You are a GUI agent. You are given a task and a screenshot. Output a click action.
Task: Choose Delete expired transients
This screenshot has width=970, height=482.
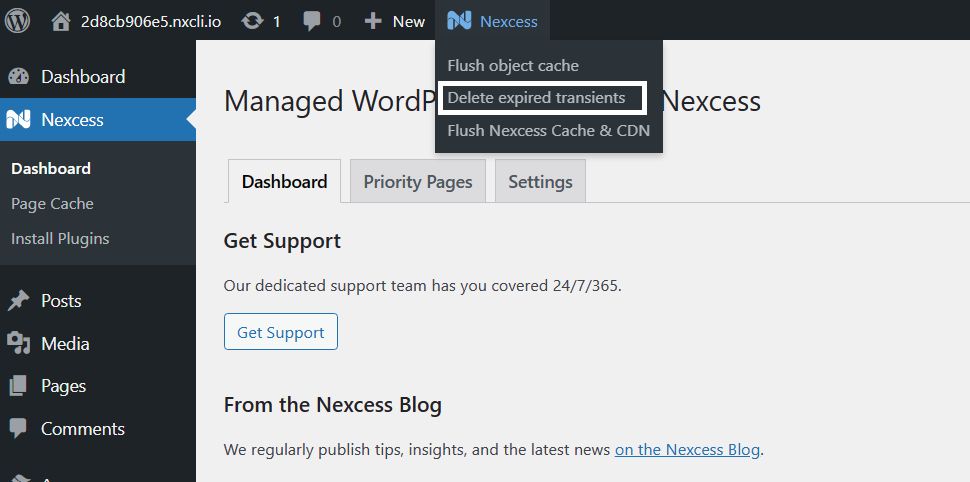(536, 98)
